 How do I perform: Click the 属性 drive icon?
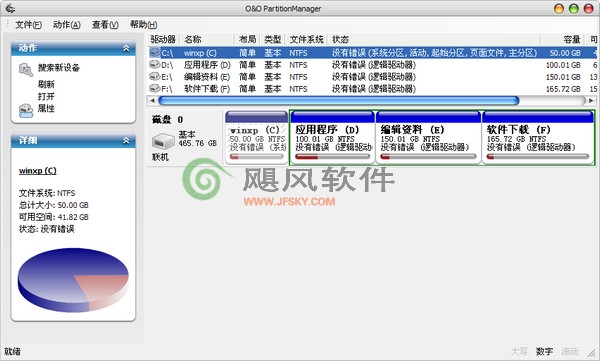click(x=26, y=110)
